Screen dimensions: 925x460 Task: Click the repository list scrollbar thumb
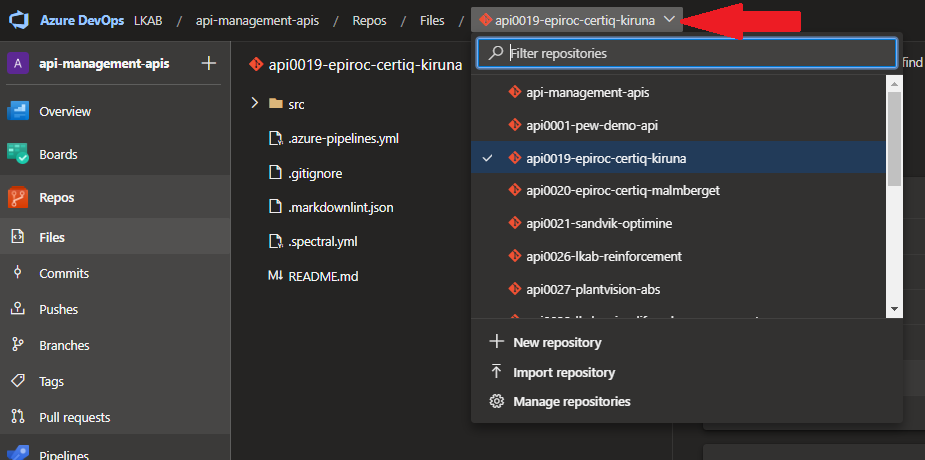coord(894,139)
